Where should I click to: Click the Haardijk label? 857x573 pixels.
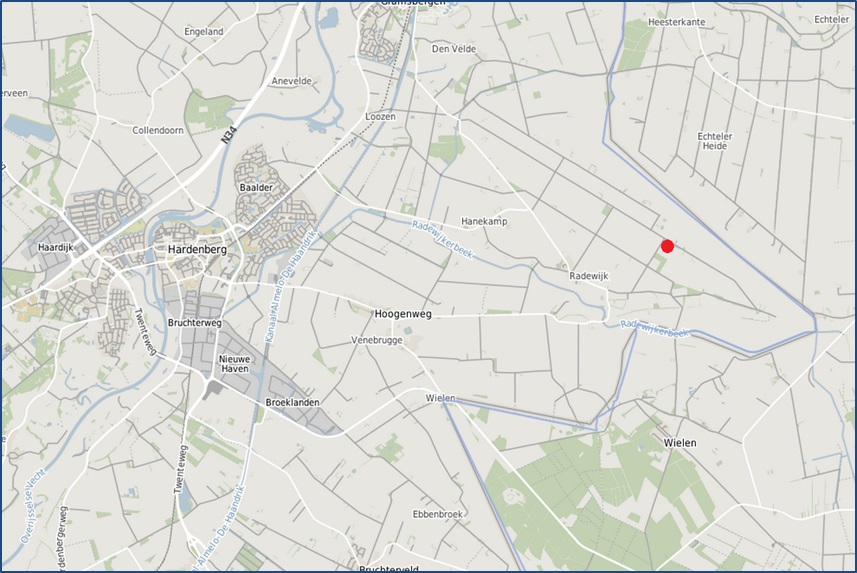55,248
